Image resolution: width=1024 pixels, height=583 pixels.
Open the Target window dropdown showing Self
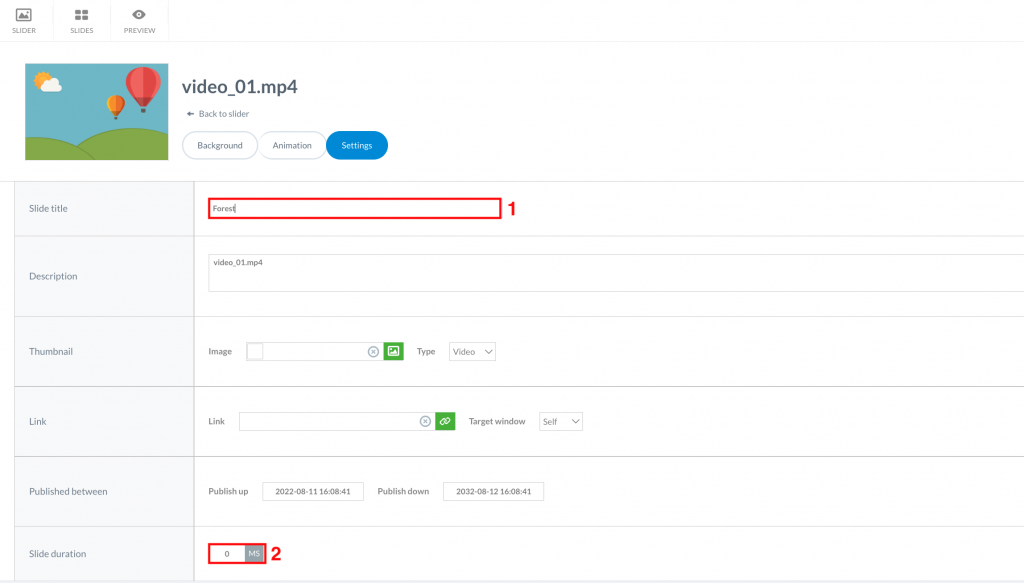[x=560, y=422]
